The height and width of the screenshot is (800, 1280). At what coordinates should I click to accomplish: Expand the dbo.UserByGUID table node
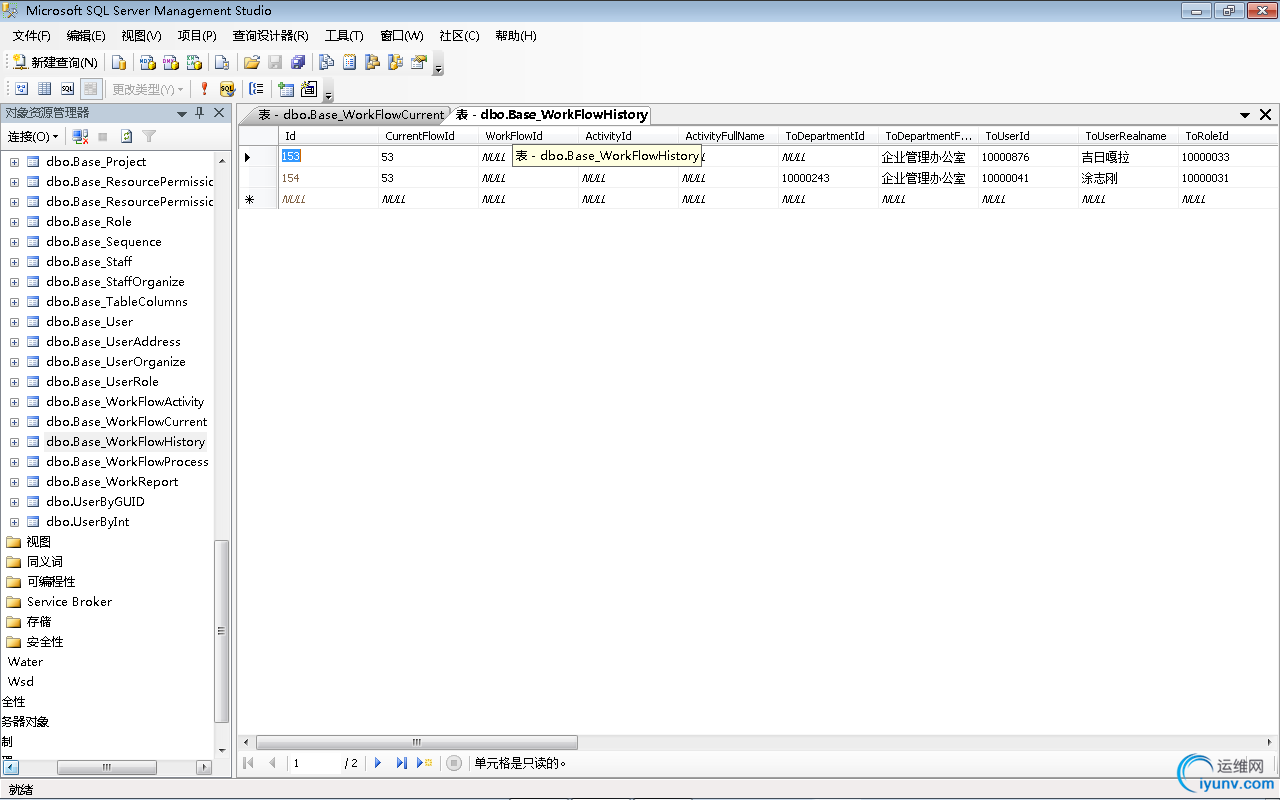pyautogui.click(x=14, y=502)
